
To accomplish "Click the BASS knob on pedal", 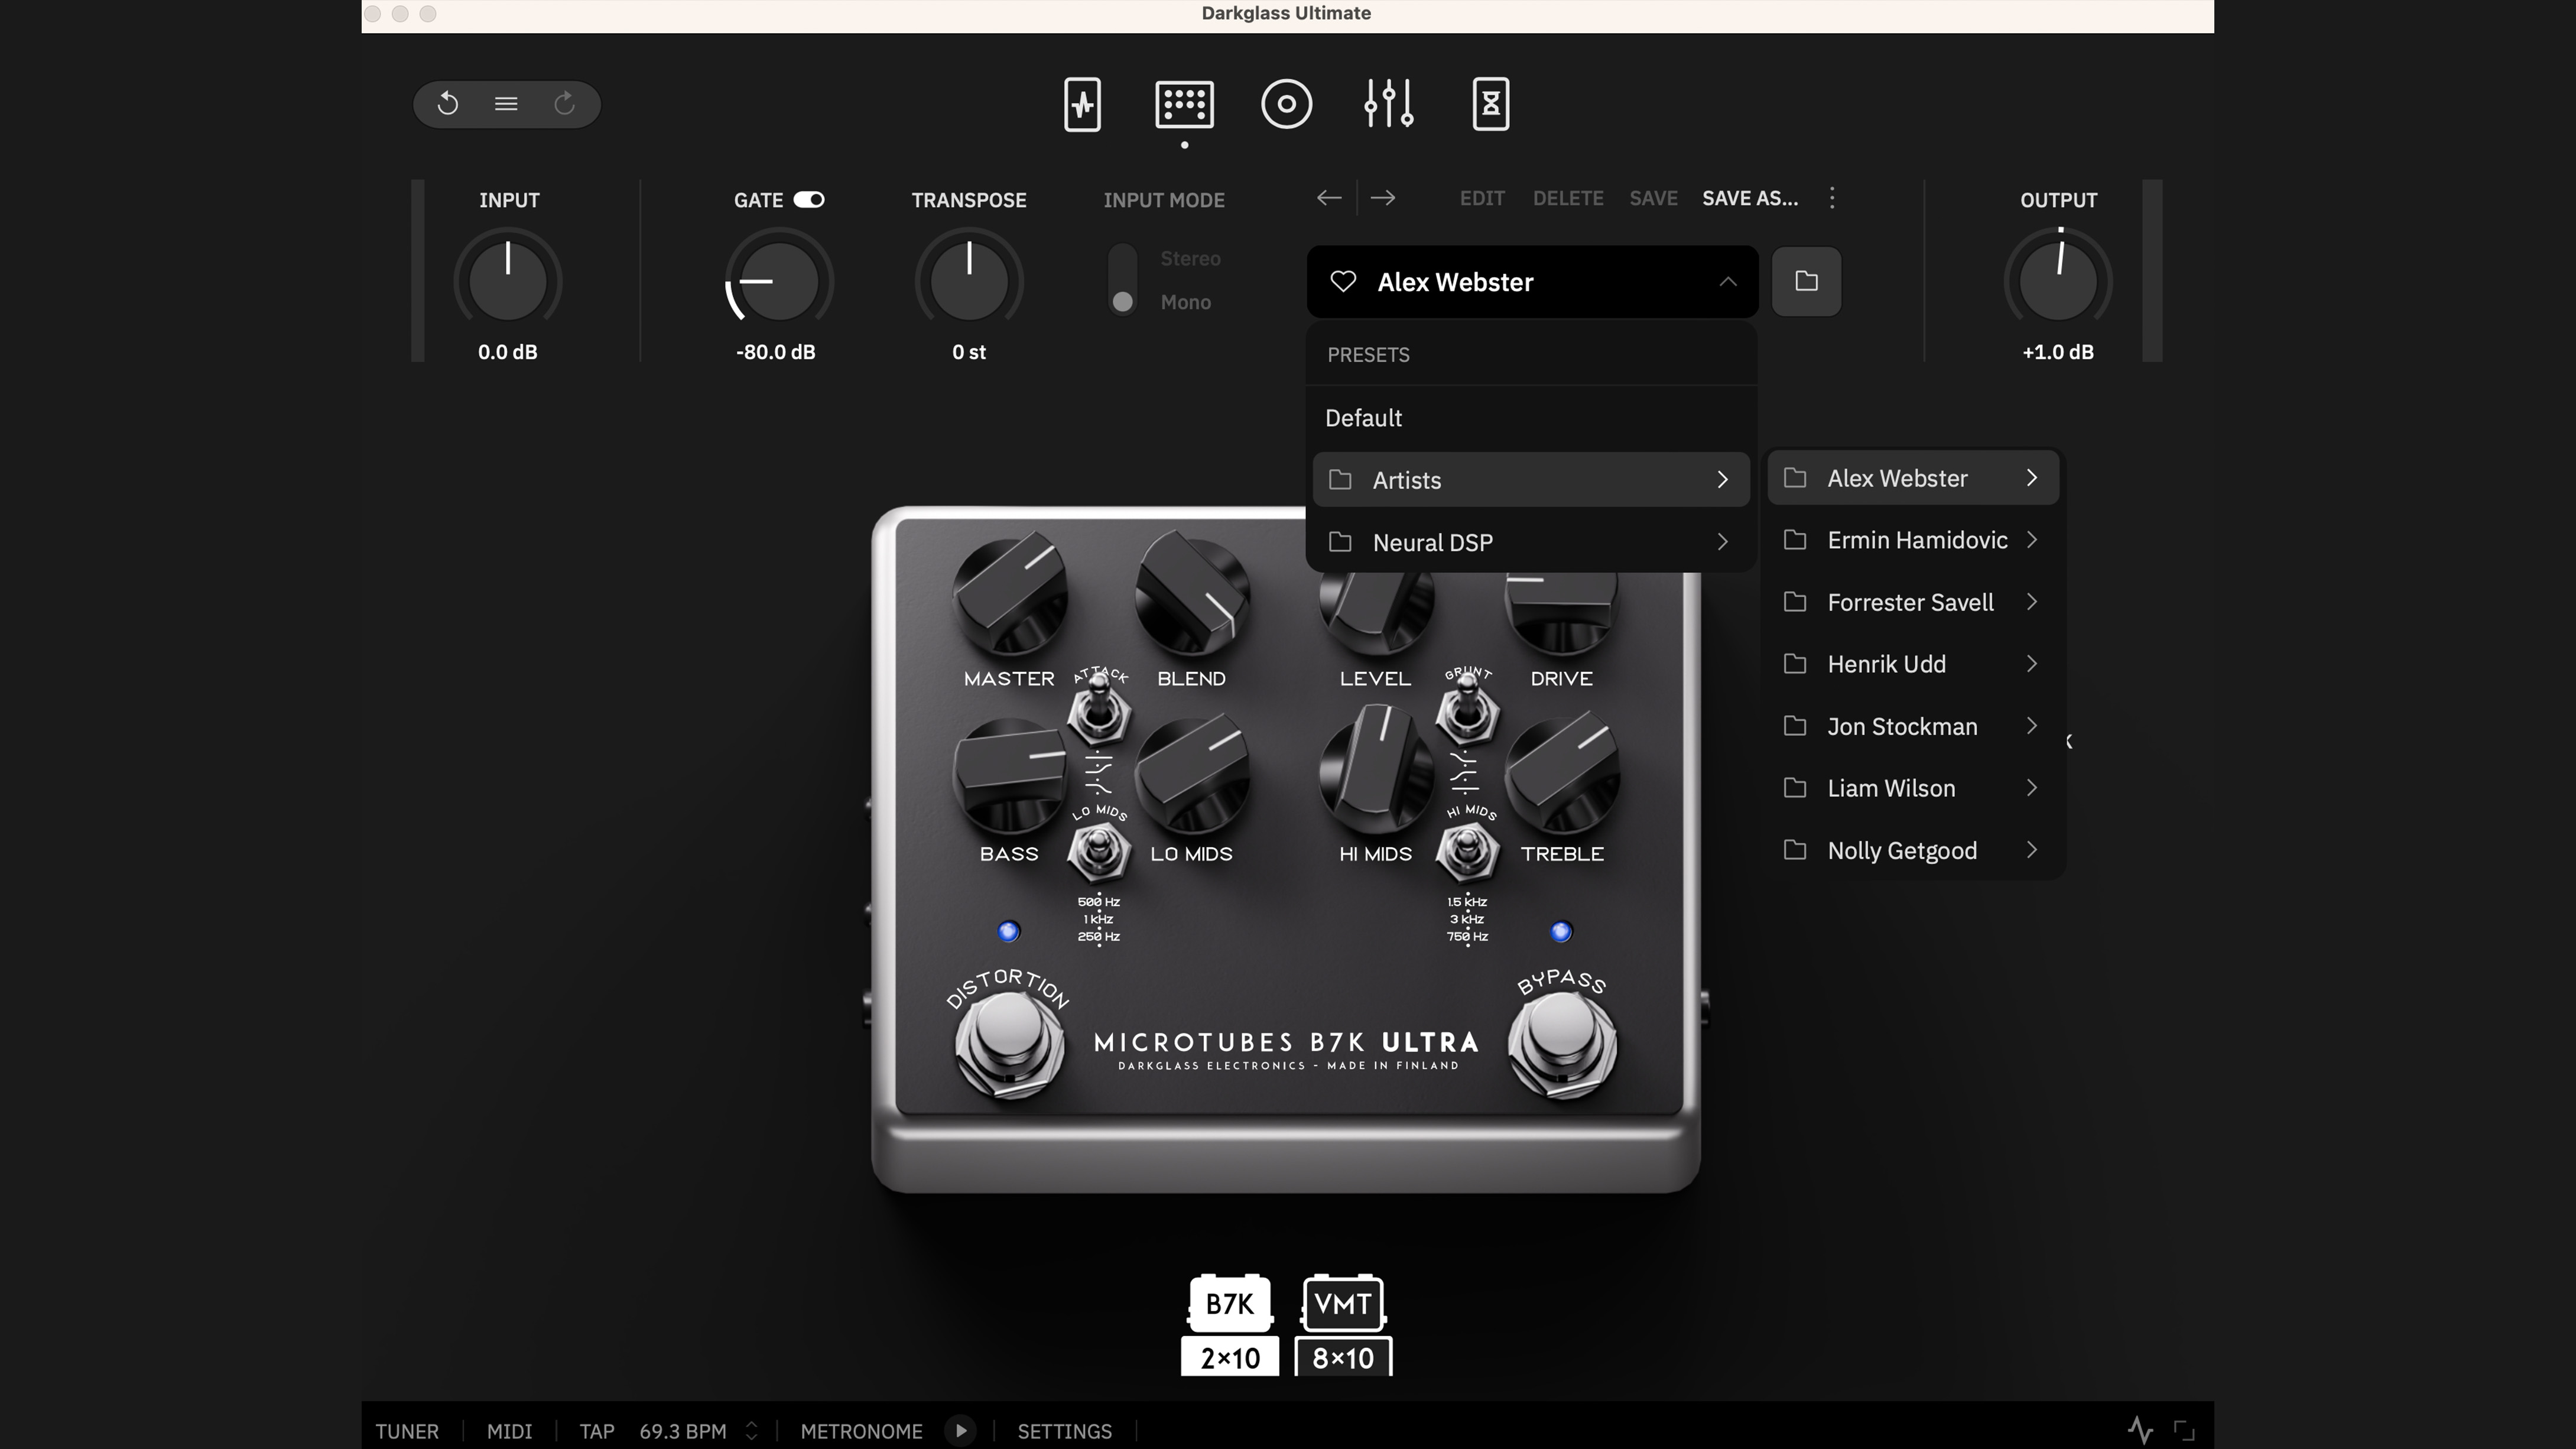I will tap(1009, 775).
